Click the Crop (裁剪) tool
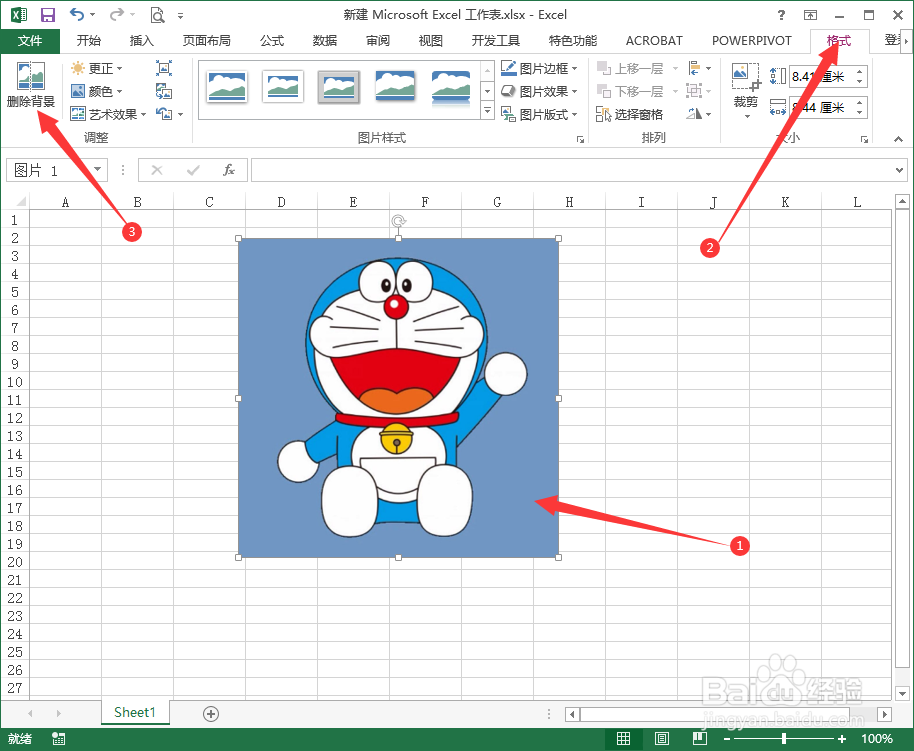This screenshot has height=751, width=914. 746,90
